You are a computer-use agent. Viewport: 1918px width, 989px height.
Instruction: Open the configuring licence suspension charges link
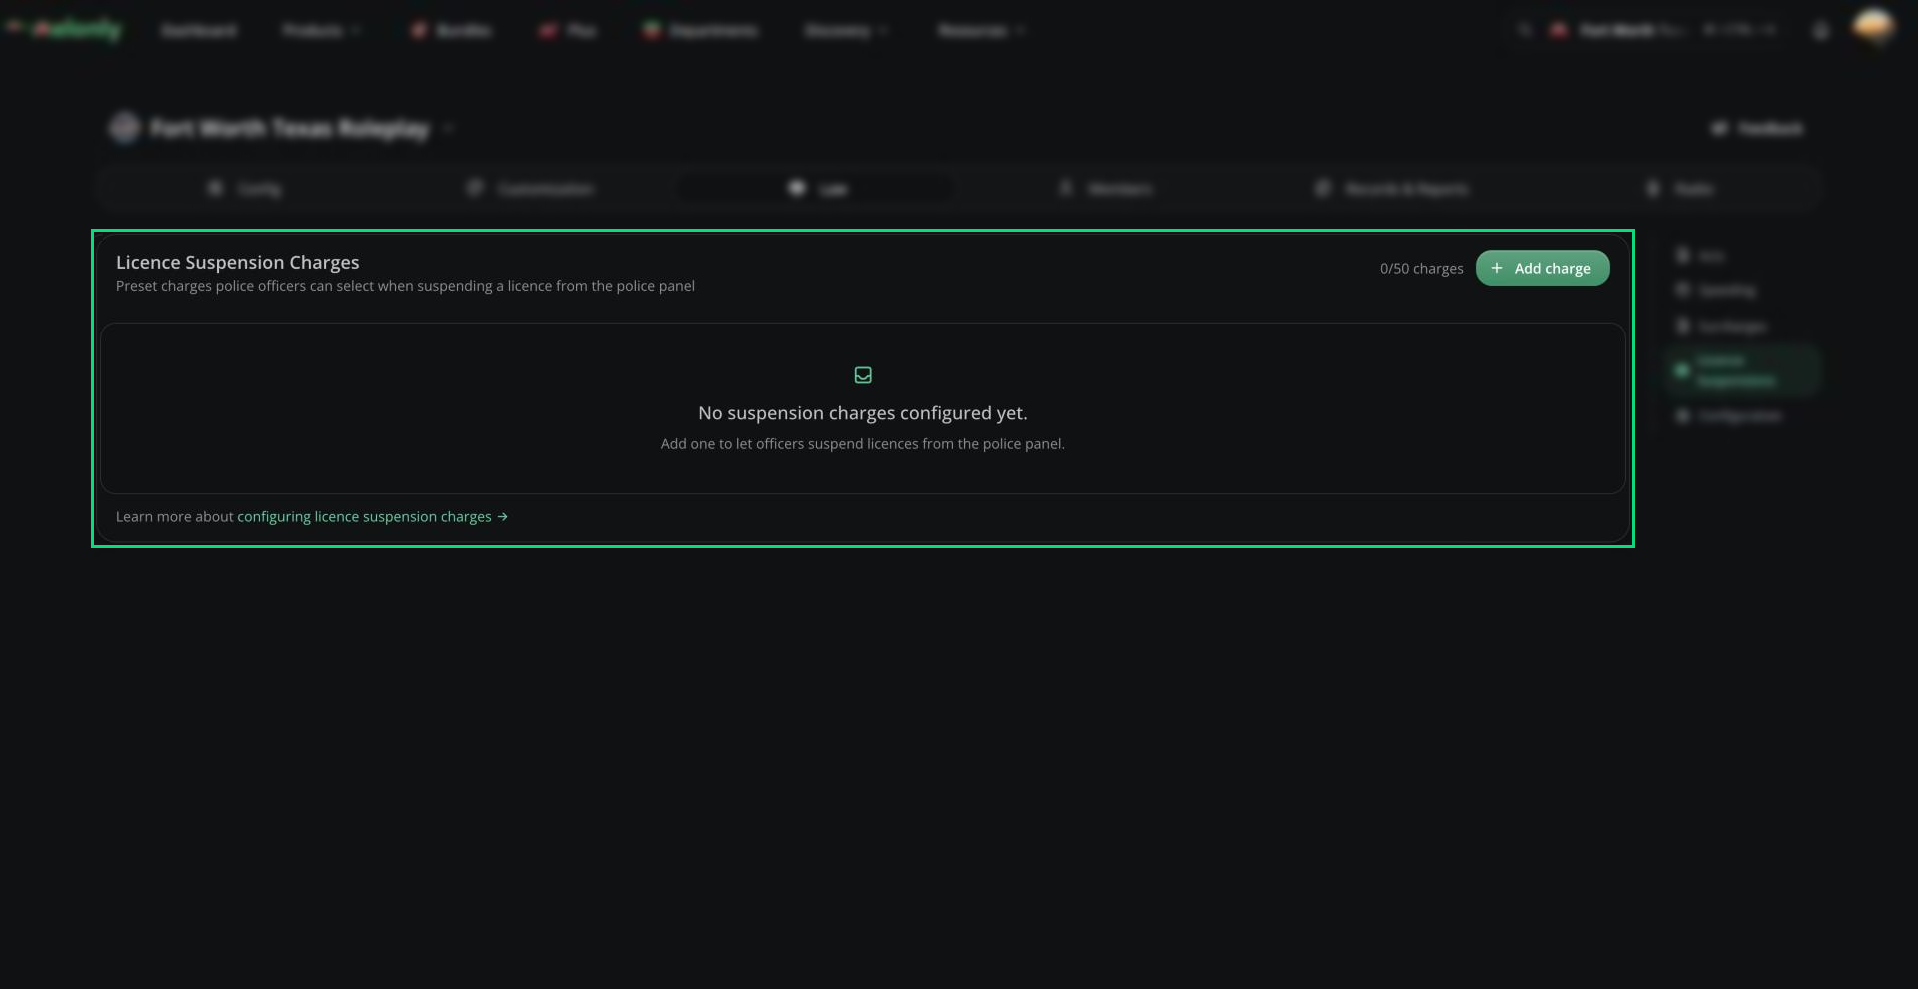(372, 517)
